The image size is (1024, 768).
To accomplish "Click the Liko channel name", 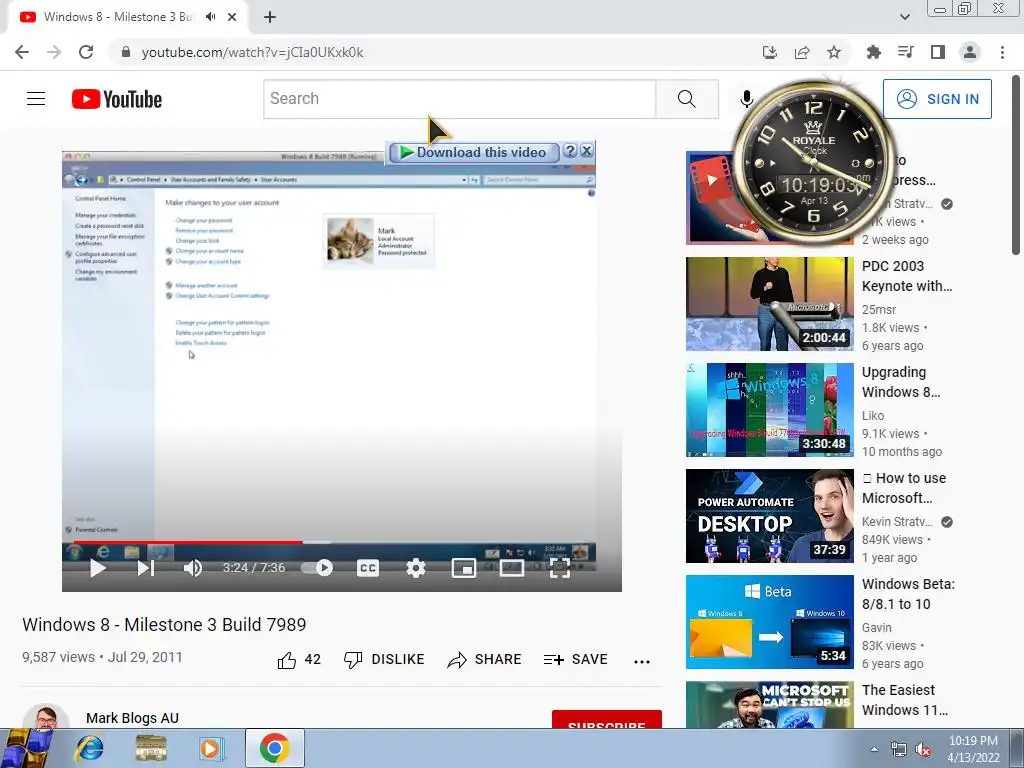I will (x=872, y=415).
